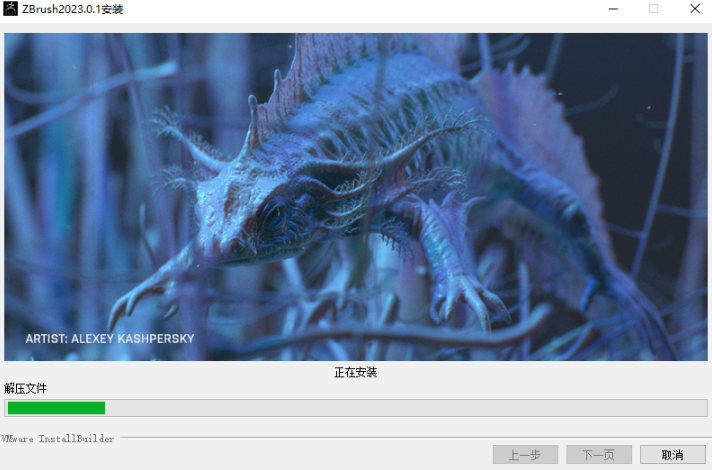Viewport: 712px width, 470px height.
Task: Click the disabled 下一页 next button
Action: (599, 455)
